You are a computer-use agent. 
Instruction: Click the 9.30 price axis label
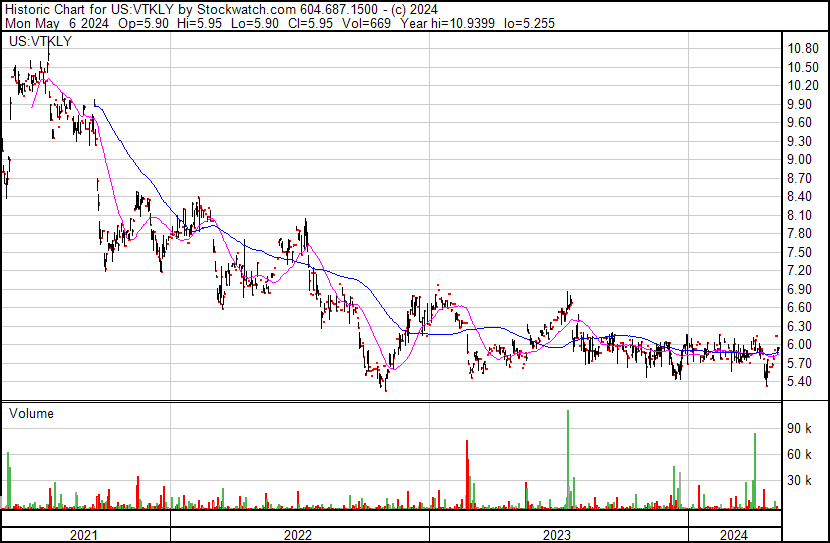click(x=799, y=141)
